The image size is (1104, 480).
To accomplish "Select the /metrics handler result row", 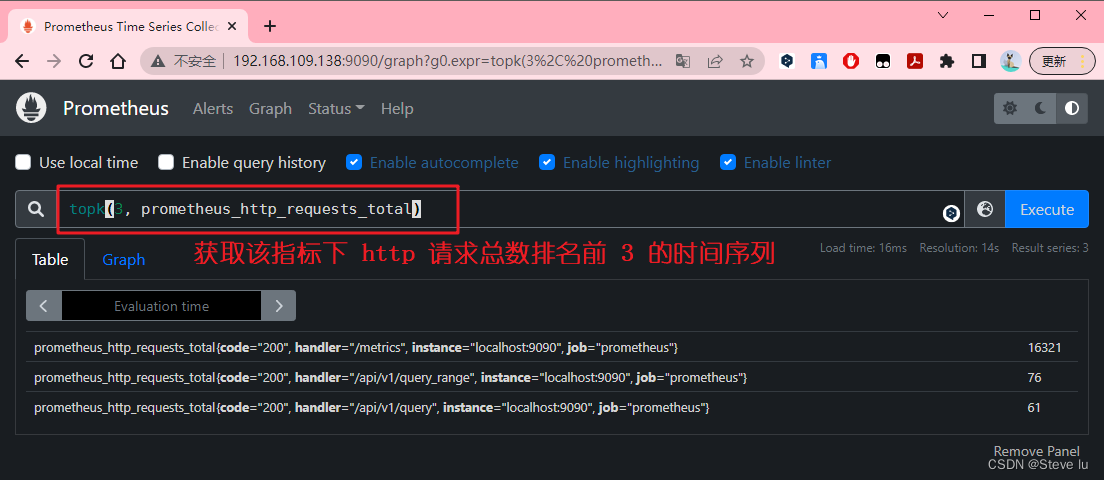I will coord(551,347).
